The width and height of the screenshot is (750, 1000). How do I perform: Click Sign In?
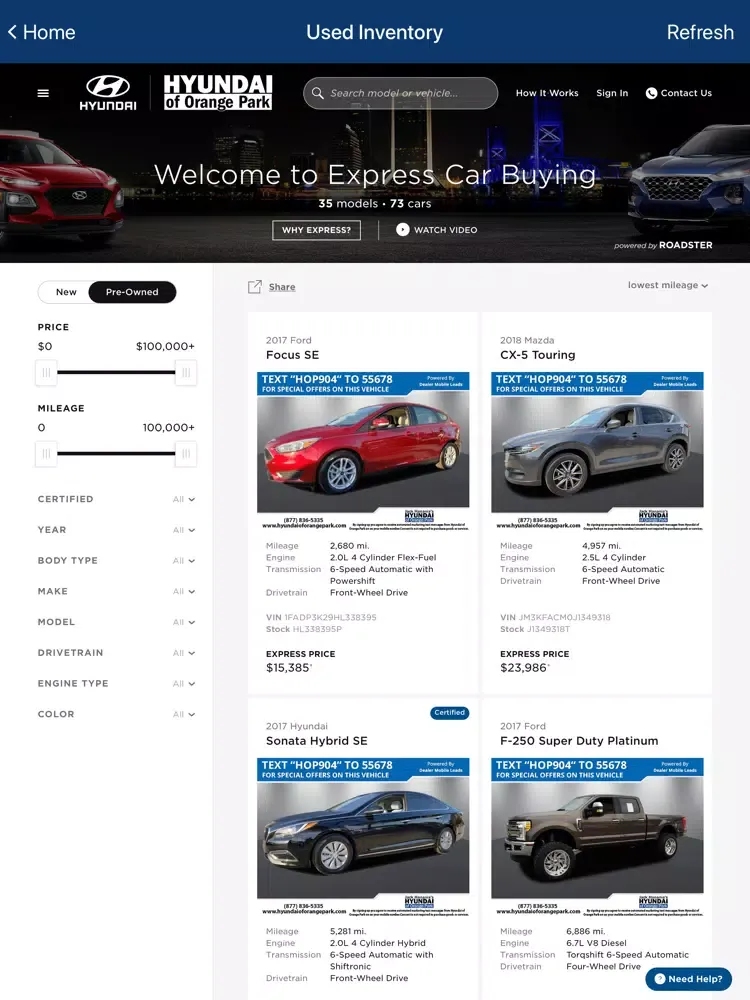click(x=612, y=93)
